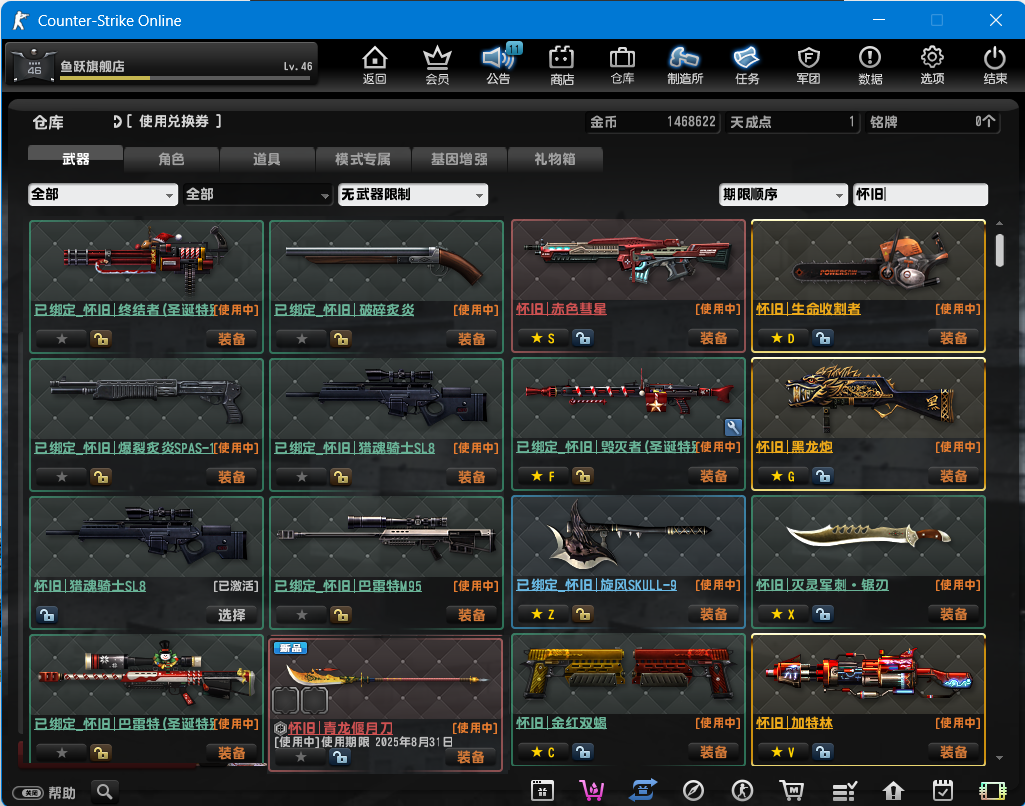Open the 无武器限制 dropdown
This screenshot has height=806, width=1025.
coord(413,194)
